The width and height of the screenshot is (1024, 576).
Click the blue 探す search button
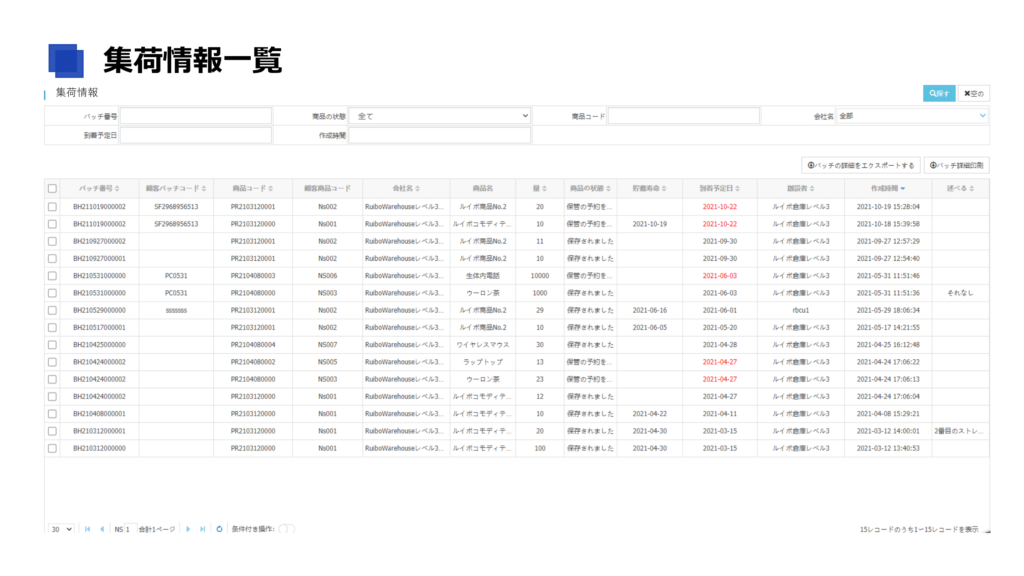point(938,93)
